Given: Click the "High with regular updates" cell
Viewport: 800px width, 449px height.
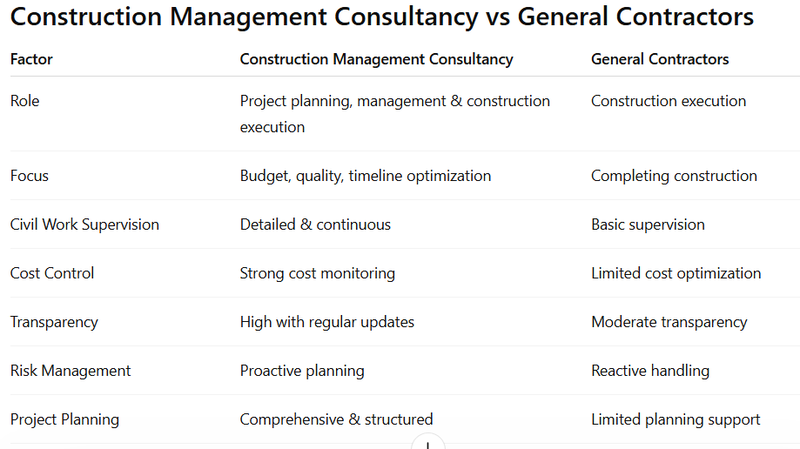Looking at the screenshot, I should [x=327, y=322].
